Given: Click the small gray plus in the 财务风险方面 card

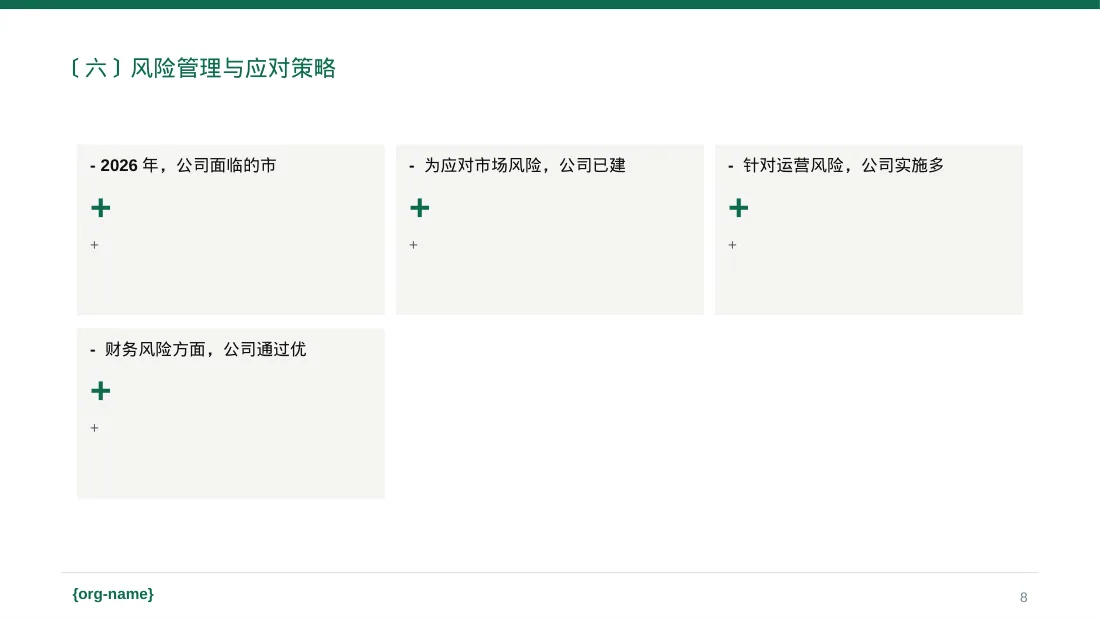Looking at the screenshot, I should click(x=95, y=428).
